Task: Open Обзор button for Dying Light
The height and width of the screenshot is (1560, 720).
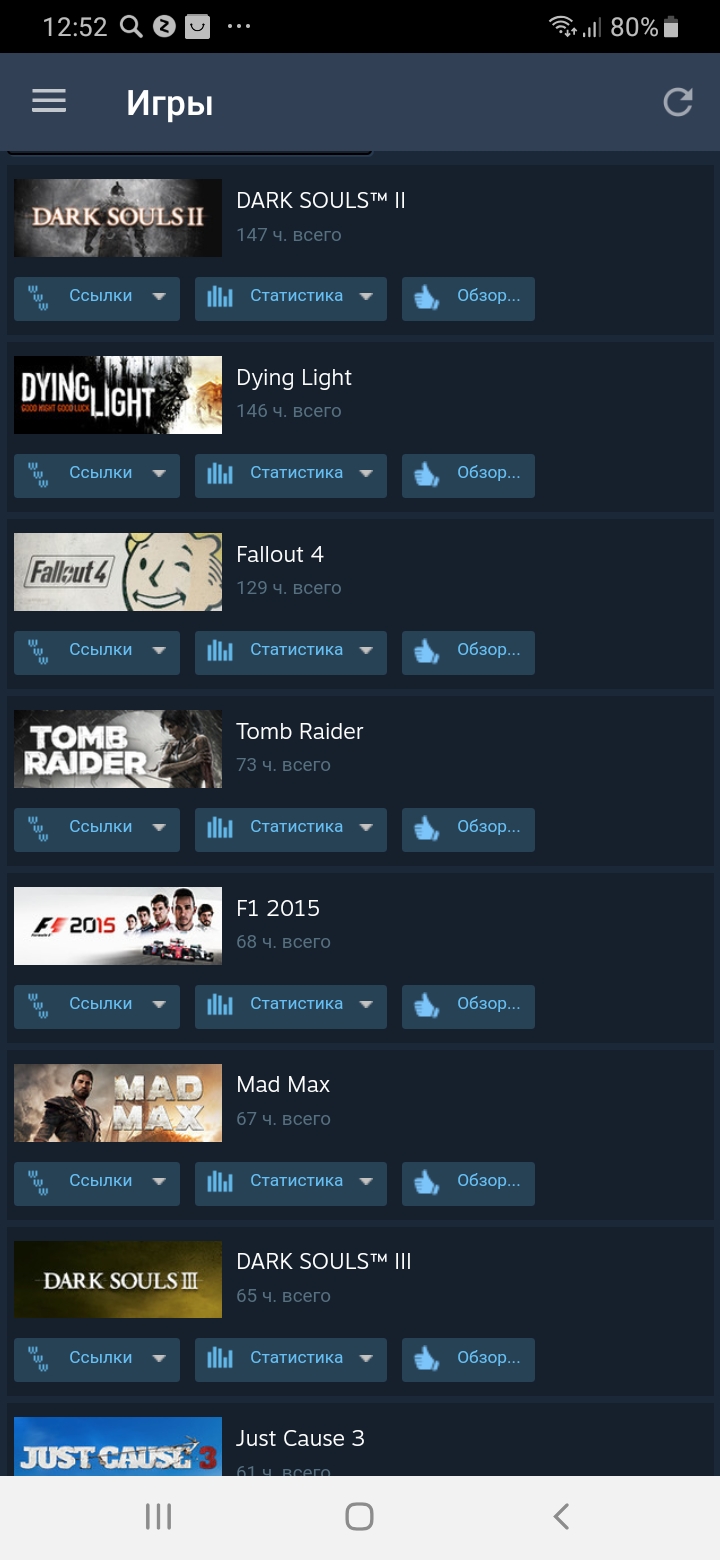Action: tap(468, 475)
